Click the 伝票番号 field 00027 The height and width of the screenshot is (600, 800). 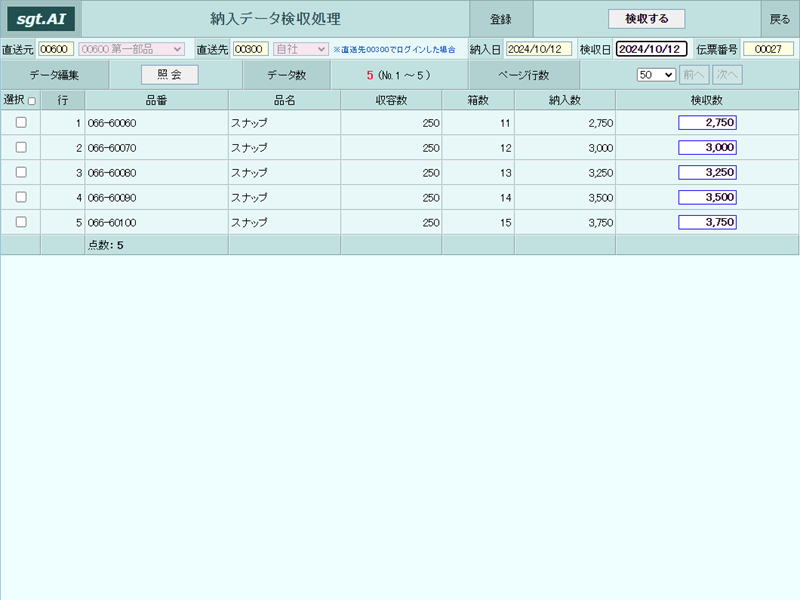coord(768,49)
